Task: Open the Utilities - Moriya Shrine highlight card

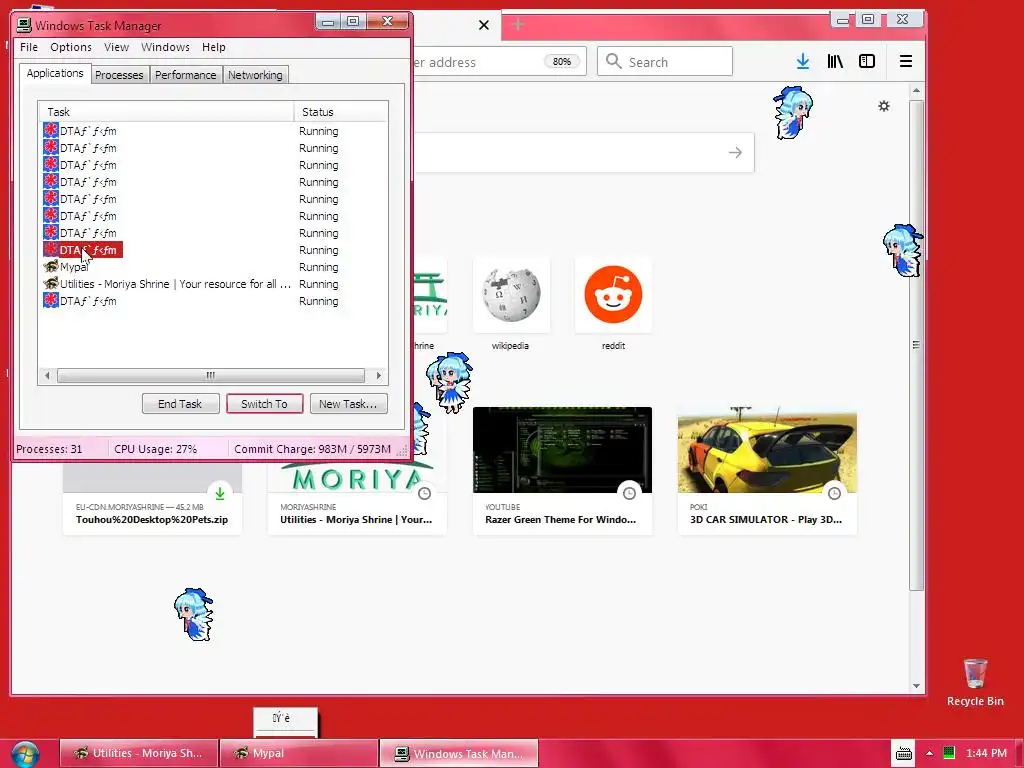Action: pyautogui.click(x=357, y=498)
